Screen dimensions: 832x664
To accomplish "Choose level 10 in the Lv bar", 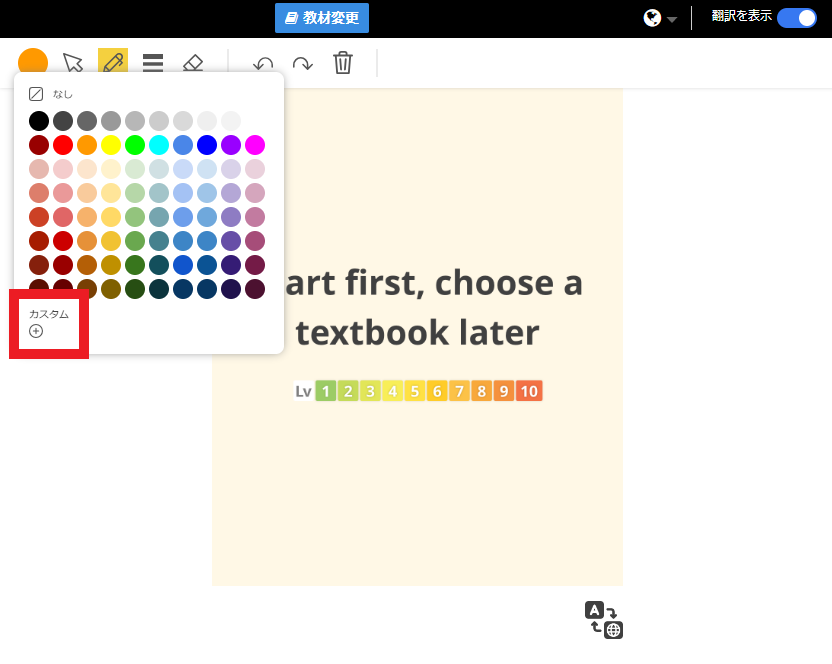I will pos(529,391).
